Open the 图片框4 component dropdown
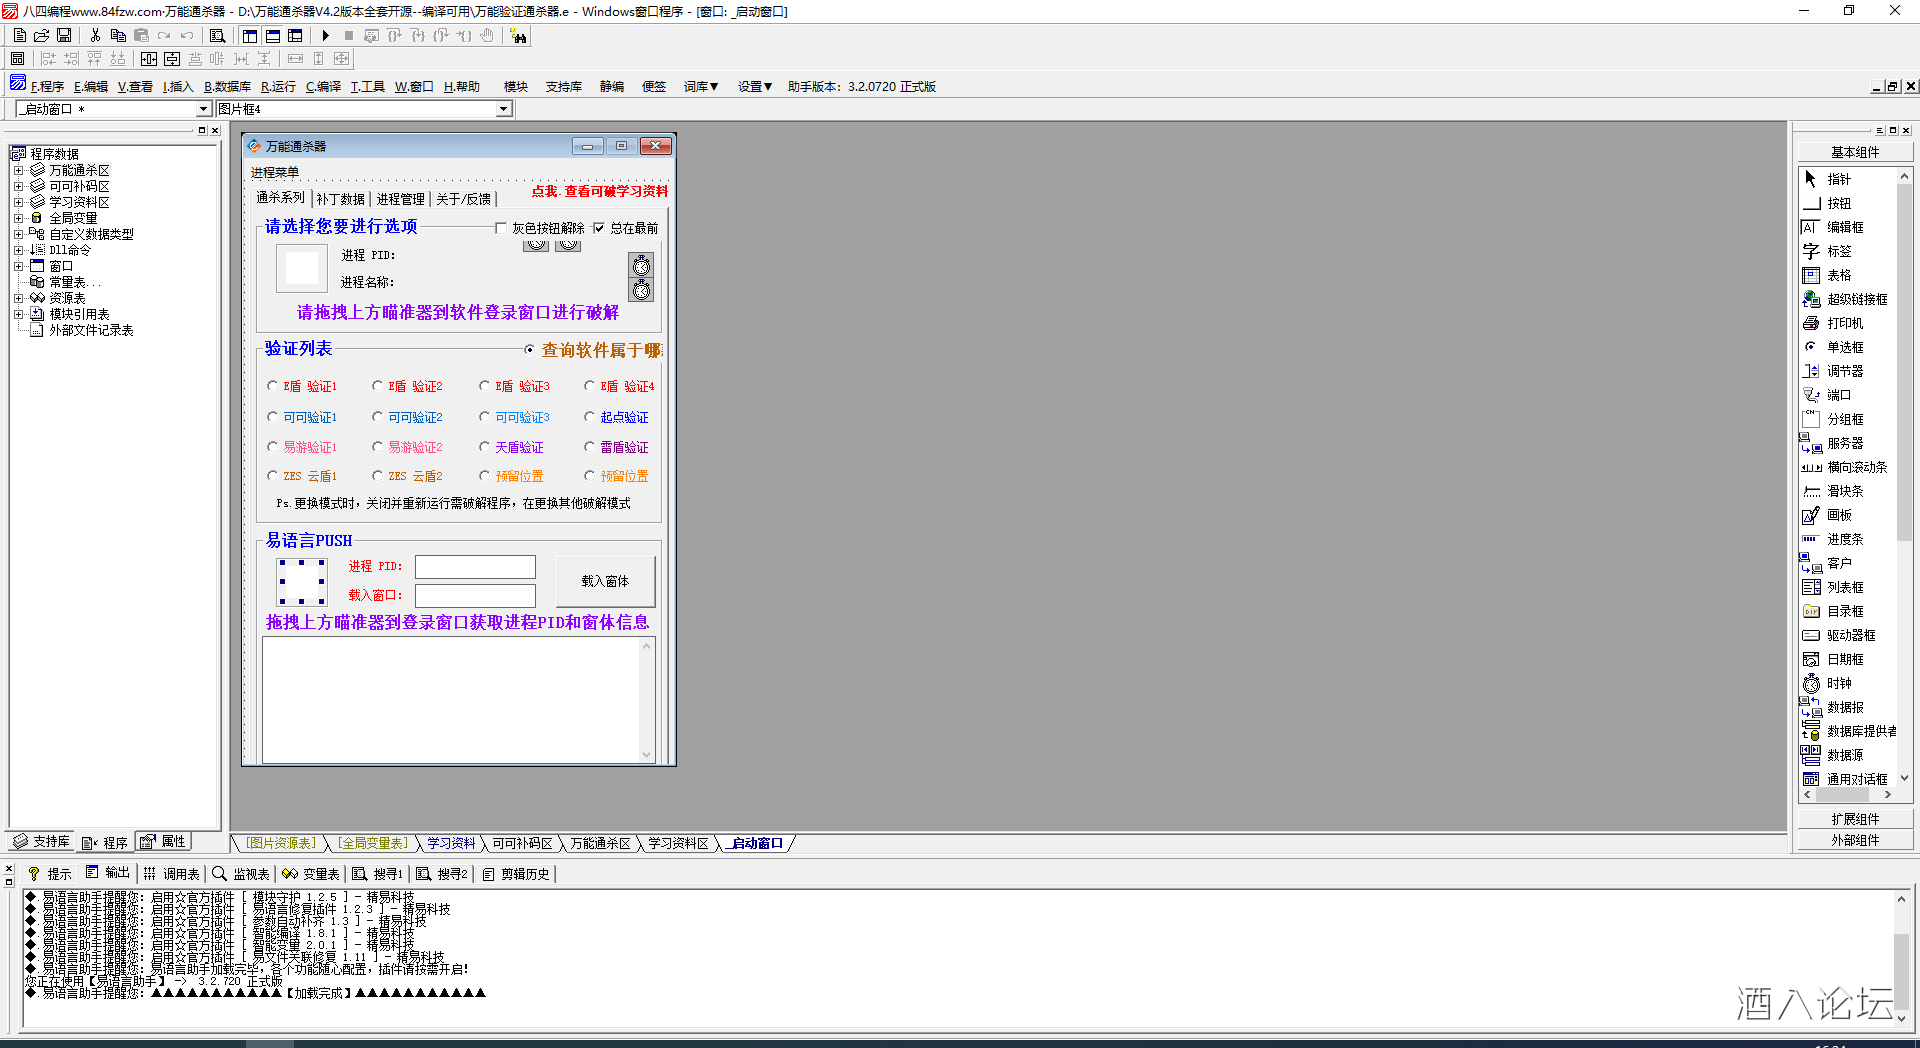1920x1048 pixels. [504, 109]
